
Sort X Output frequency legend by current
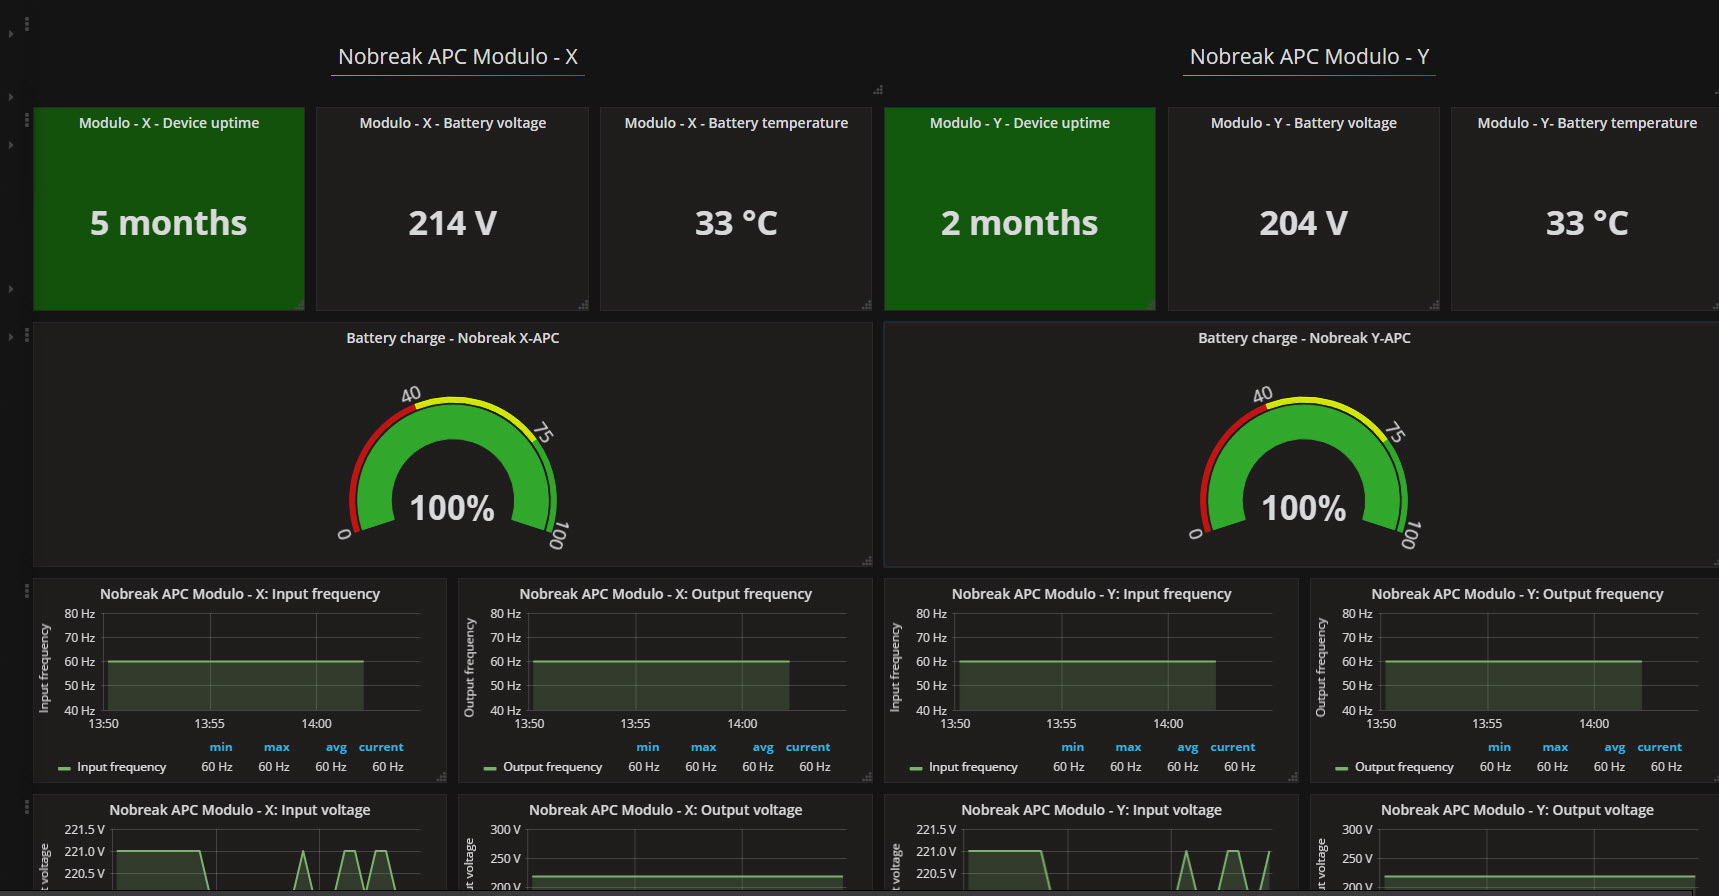click(x=808, y=747)
